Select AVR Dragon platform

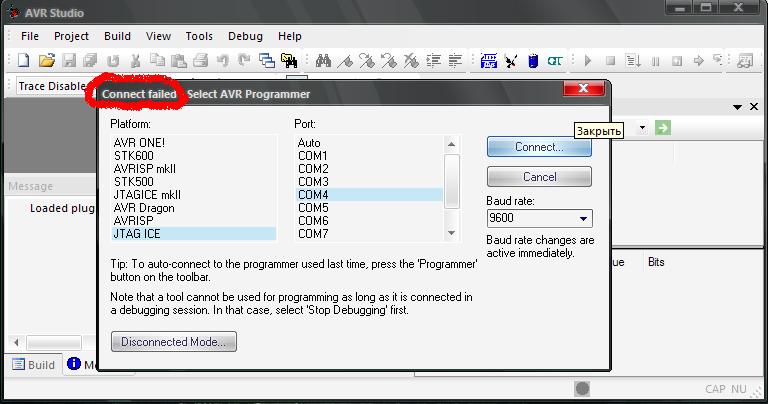[x=194, y=208]
